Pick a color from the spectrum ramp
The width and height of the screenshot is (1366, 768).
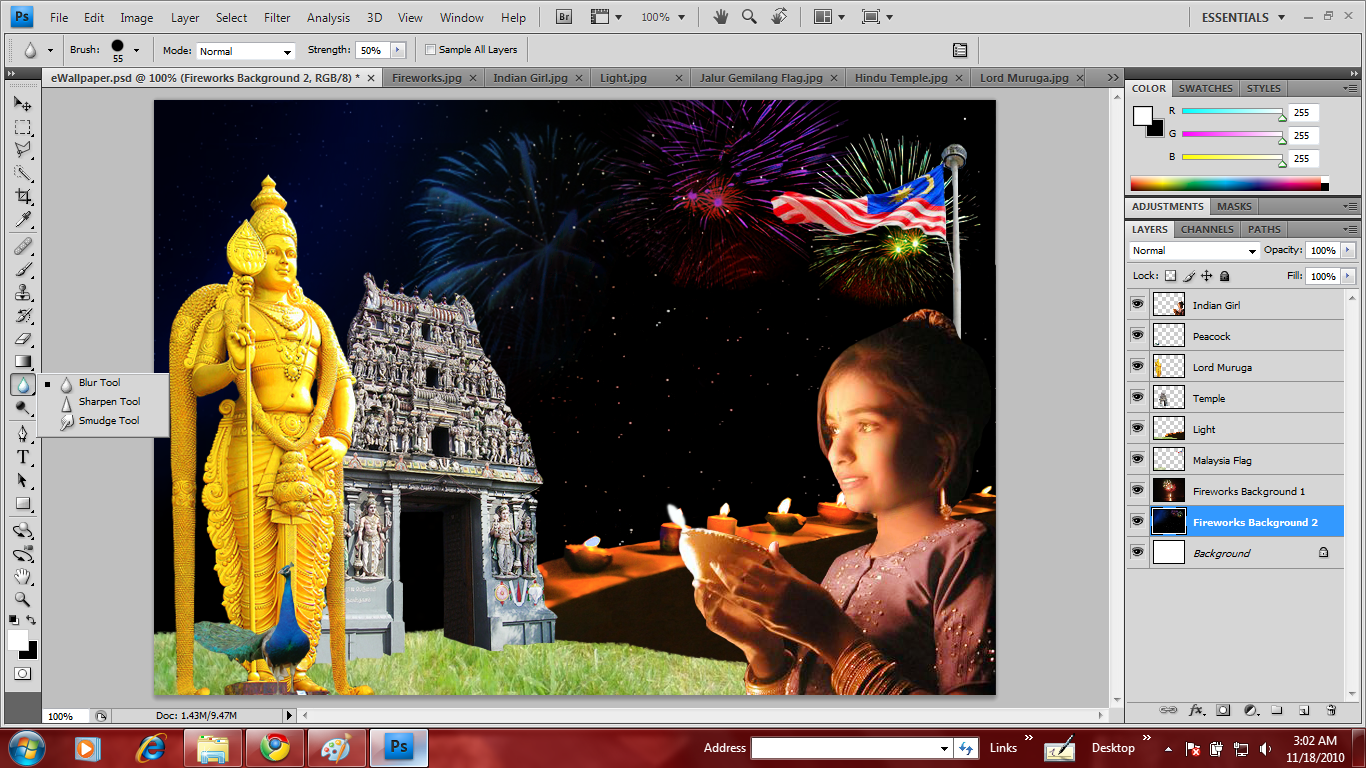click(1226, 184)
